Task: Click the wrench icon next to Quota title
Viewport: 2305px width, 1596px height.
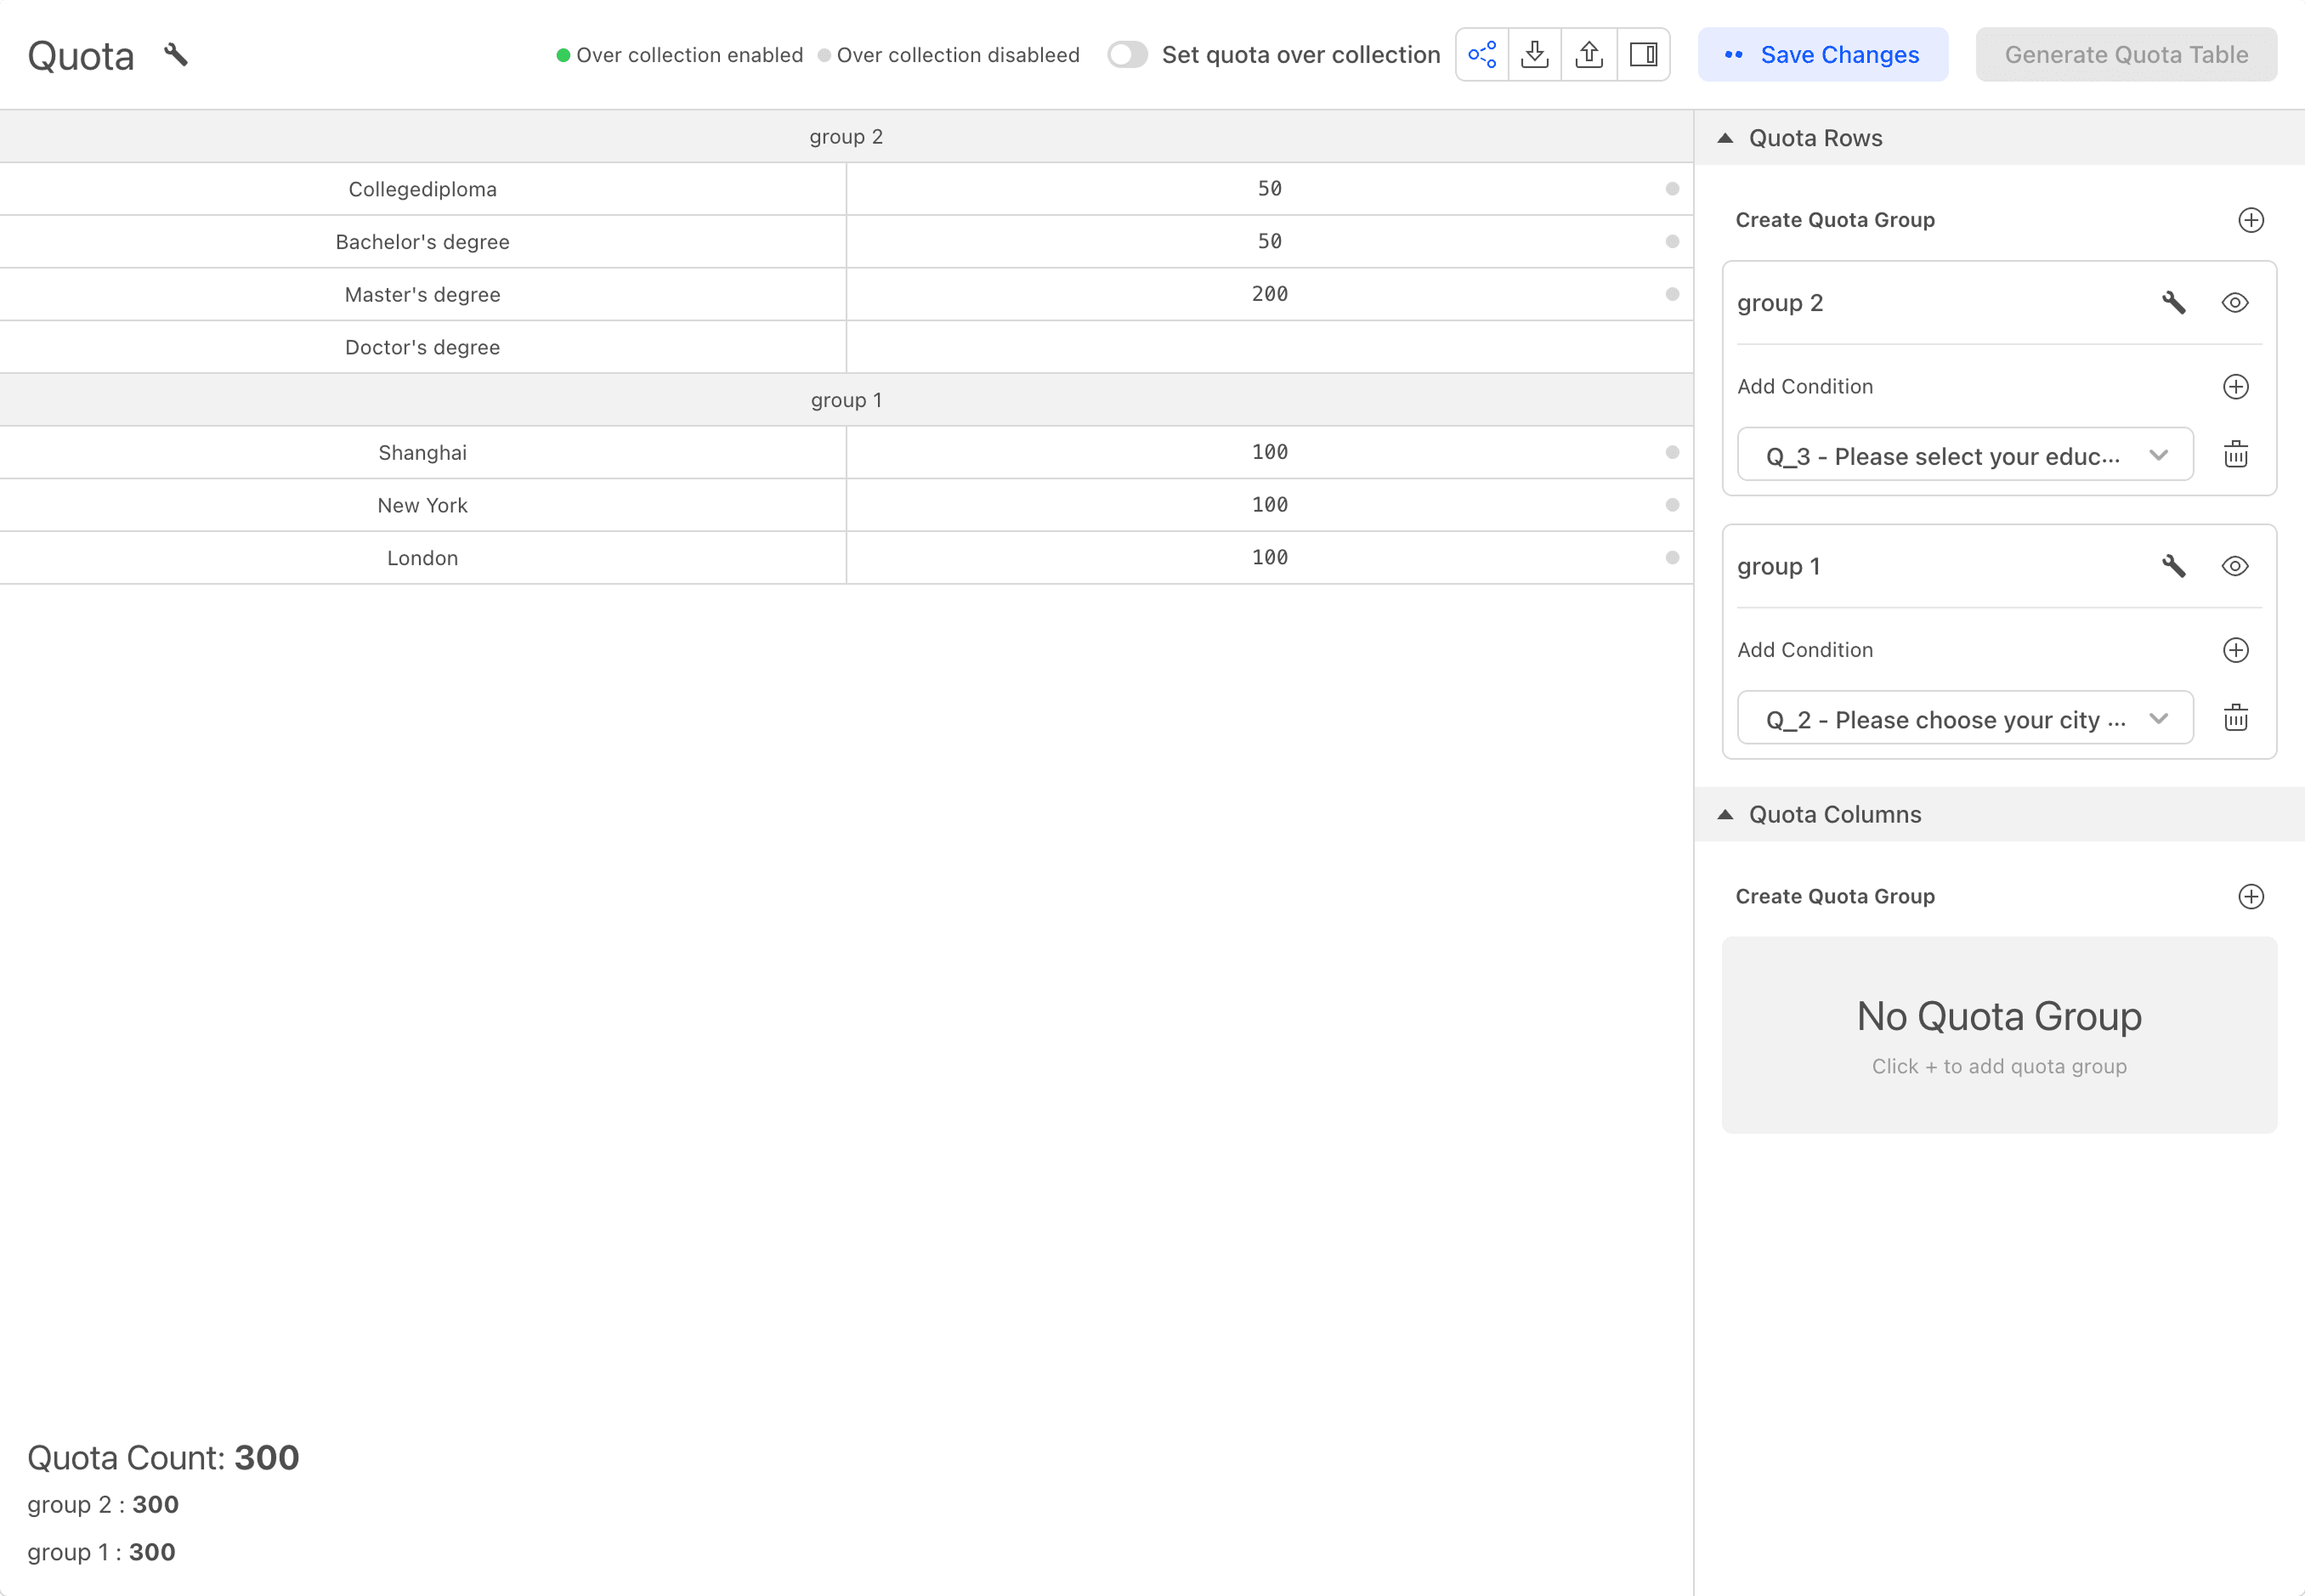Action: point(176,55)
